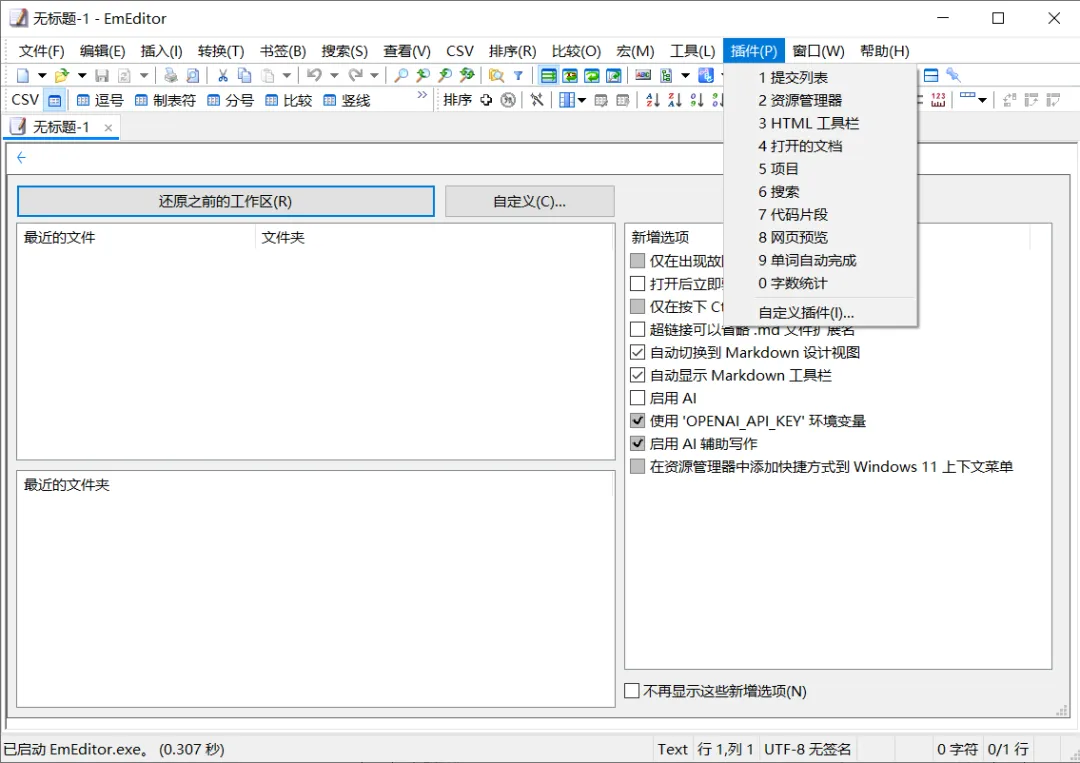The image size is (1080, 763).
Task: Click the Undo arrow icon
Action: pos(314,75)
